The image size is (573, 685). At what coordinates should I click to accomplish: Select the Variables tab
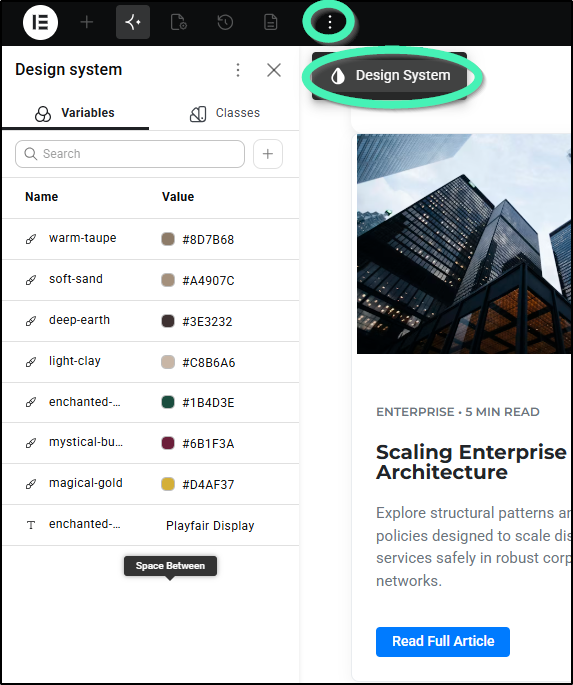75,113
